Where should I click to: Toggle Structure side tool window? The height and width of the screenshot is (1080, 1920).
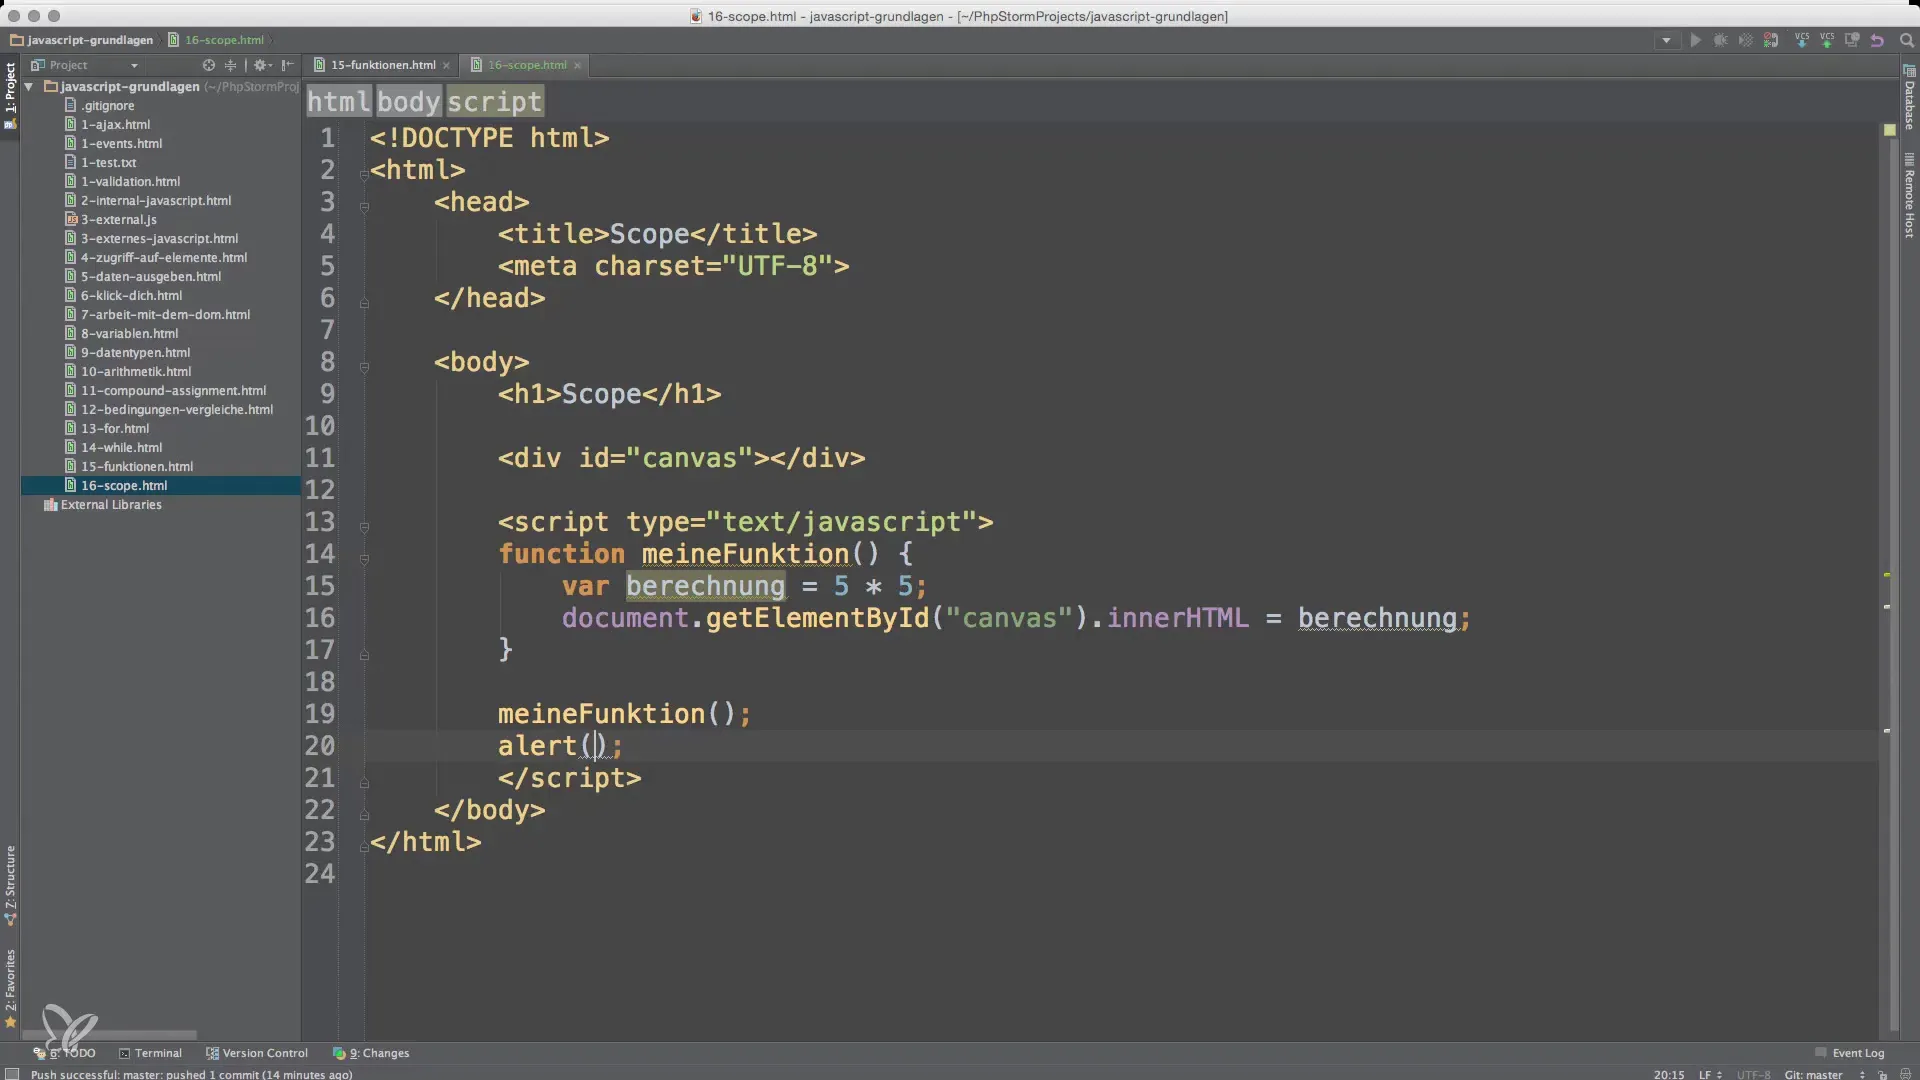(10, 885)
